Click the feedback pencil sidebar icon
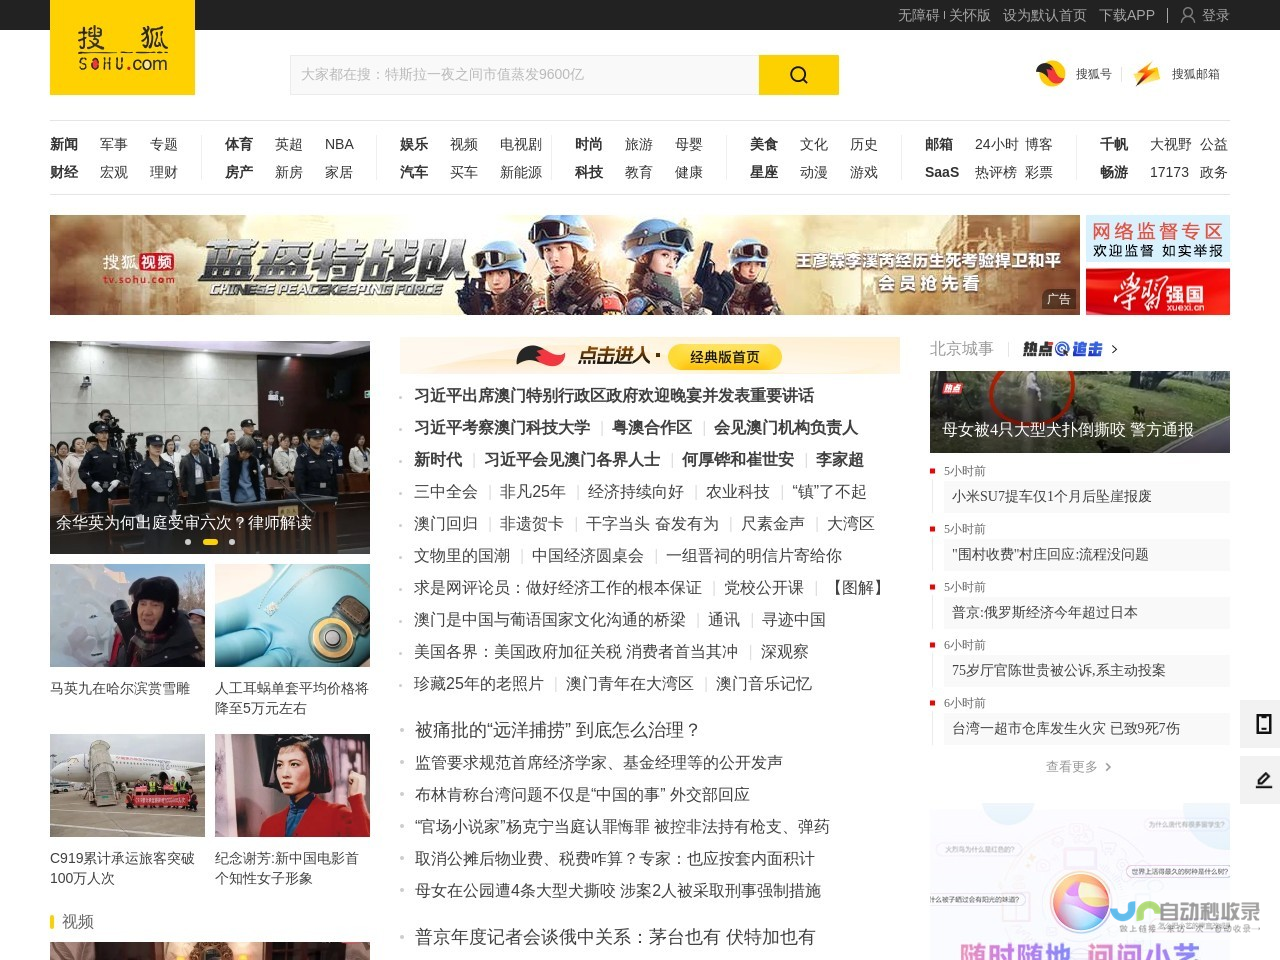The height and width of the screenshot is (960, 1280). tap(1263, 780)
